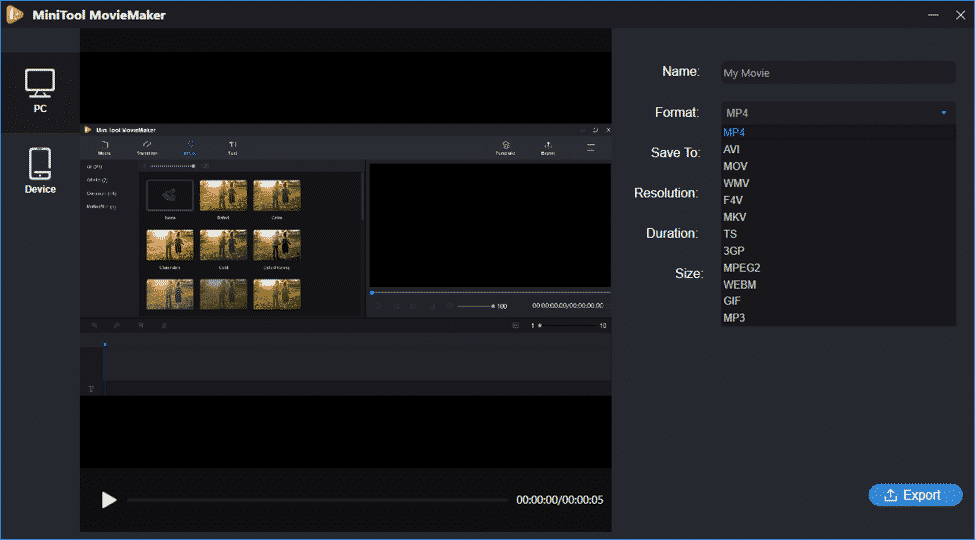Switch to the Device export tab

coord(40,171)
